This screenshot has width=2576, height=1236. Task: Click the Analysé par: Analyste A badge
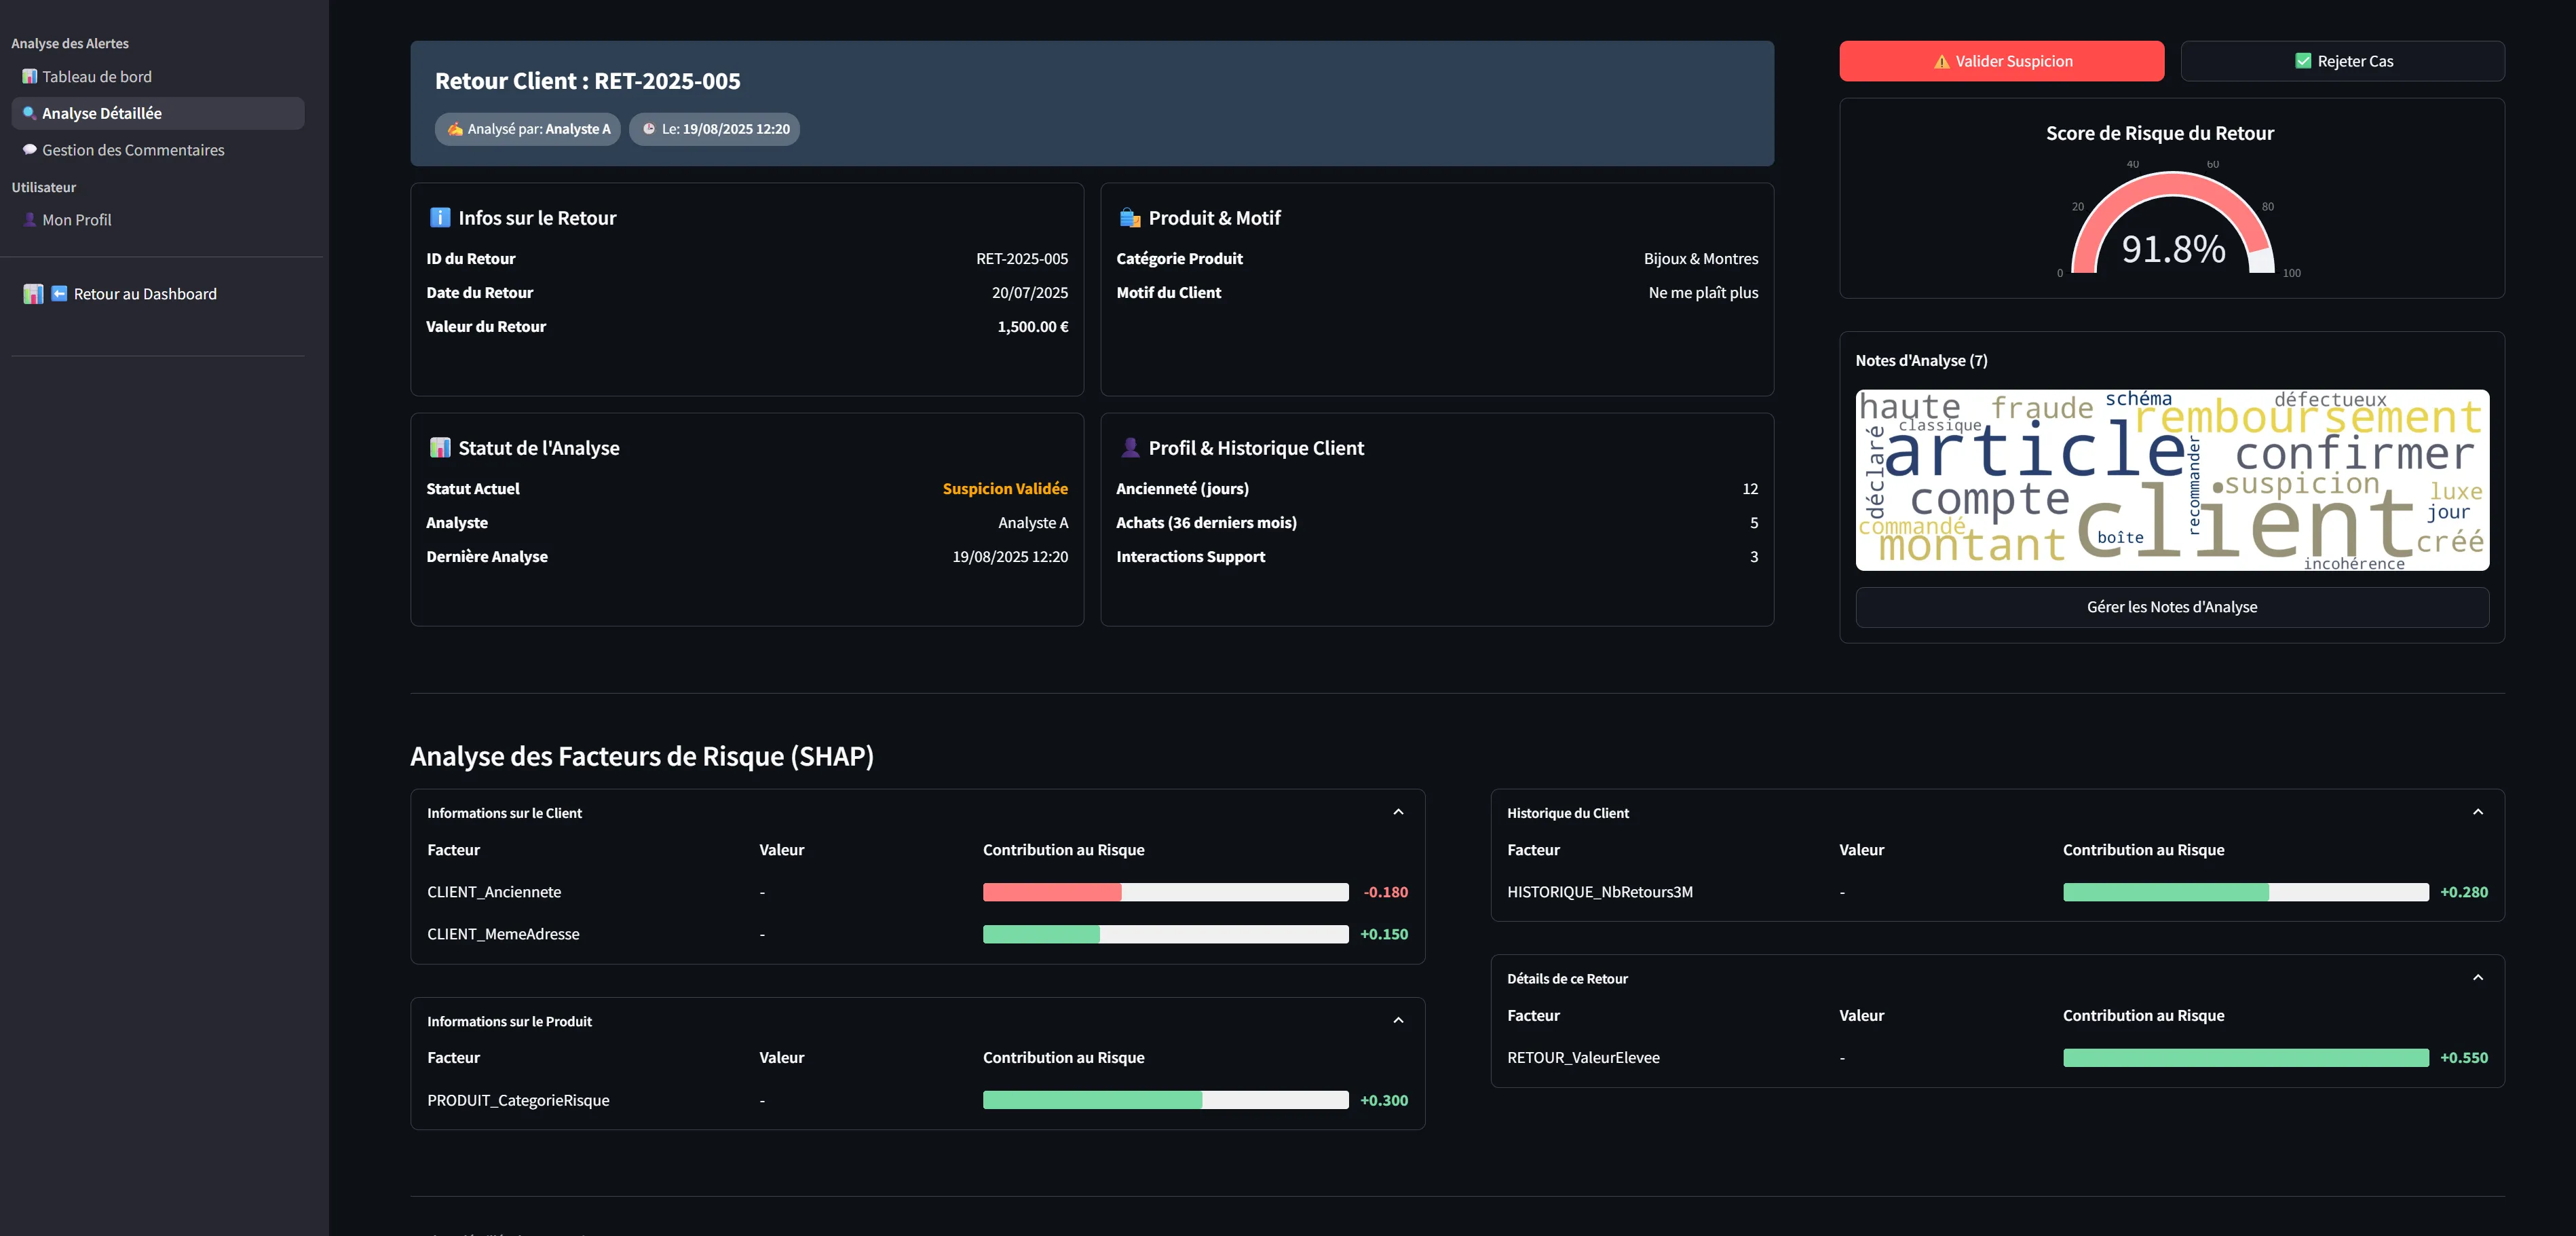click(x=528, y=129)
